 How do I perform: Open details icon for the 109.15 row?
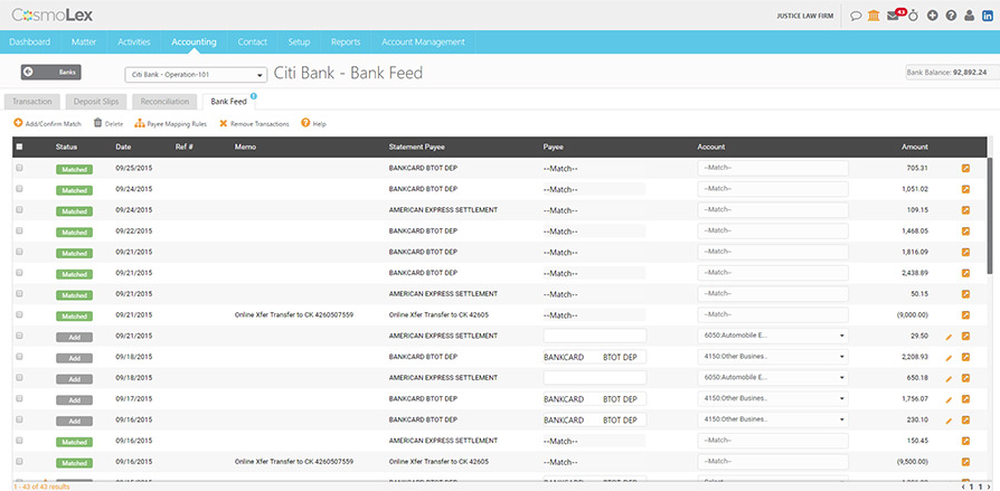[966, 210]
